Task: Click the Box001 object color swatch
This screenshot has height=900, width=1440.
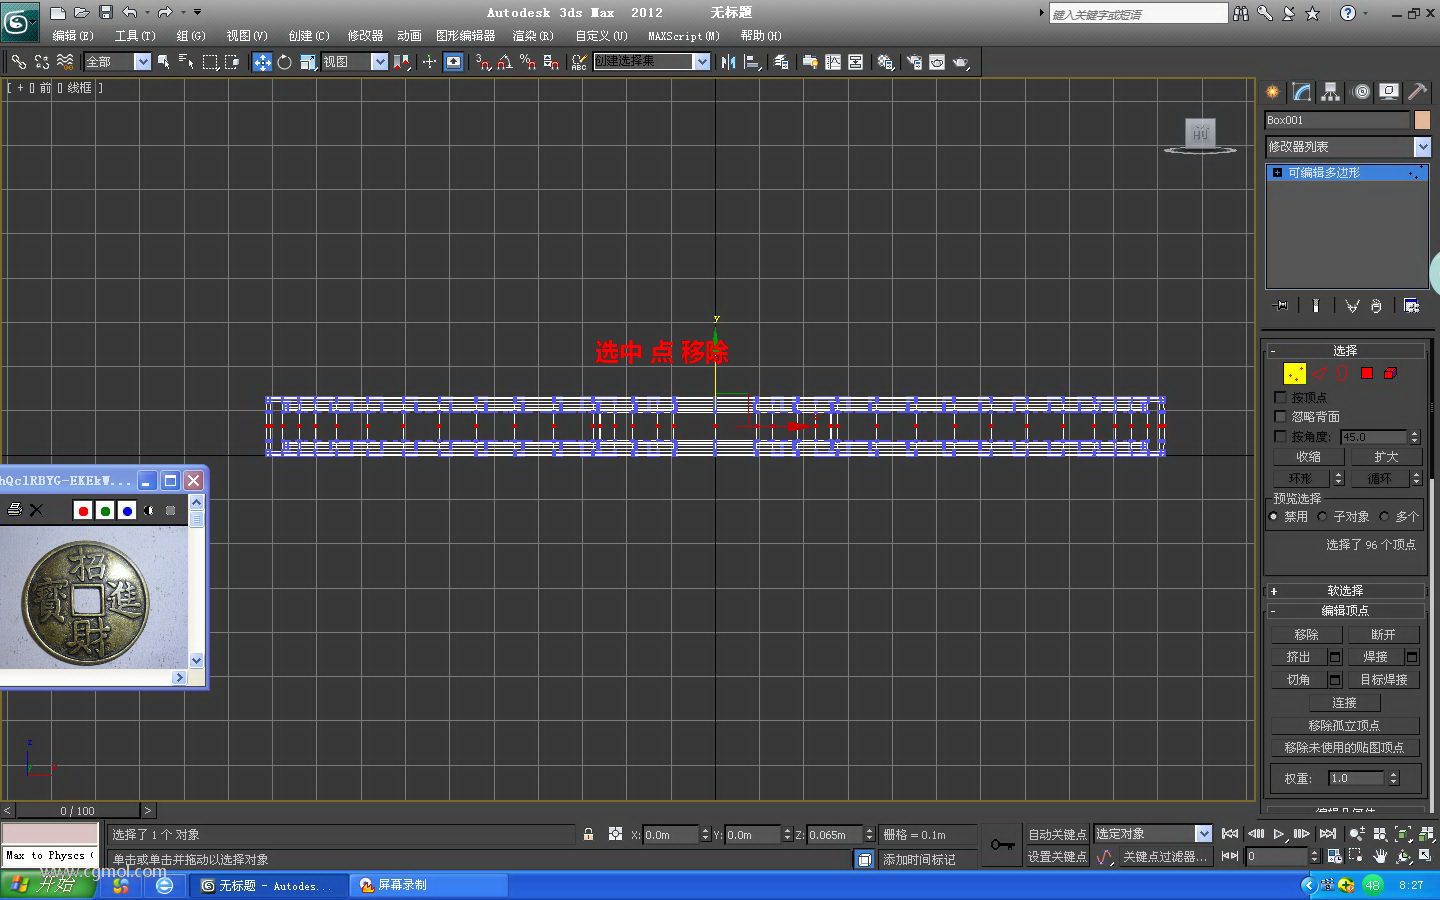Action: tap(1422, 120)
